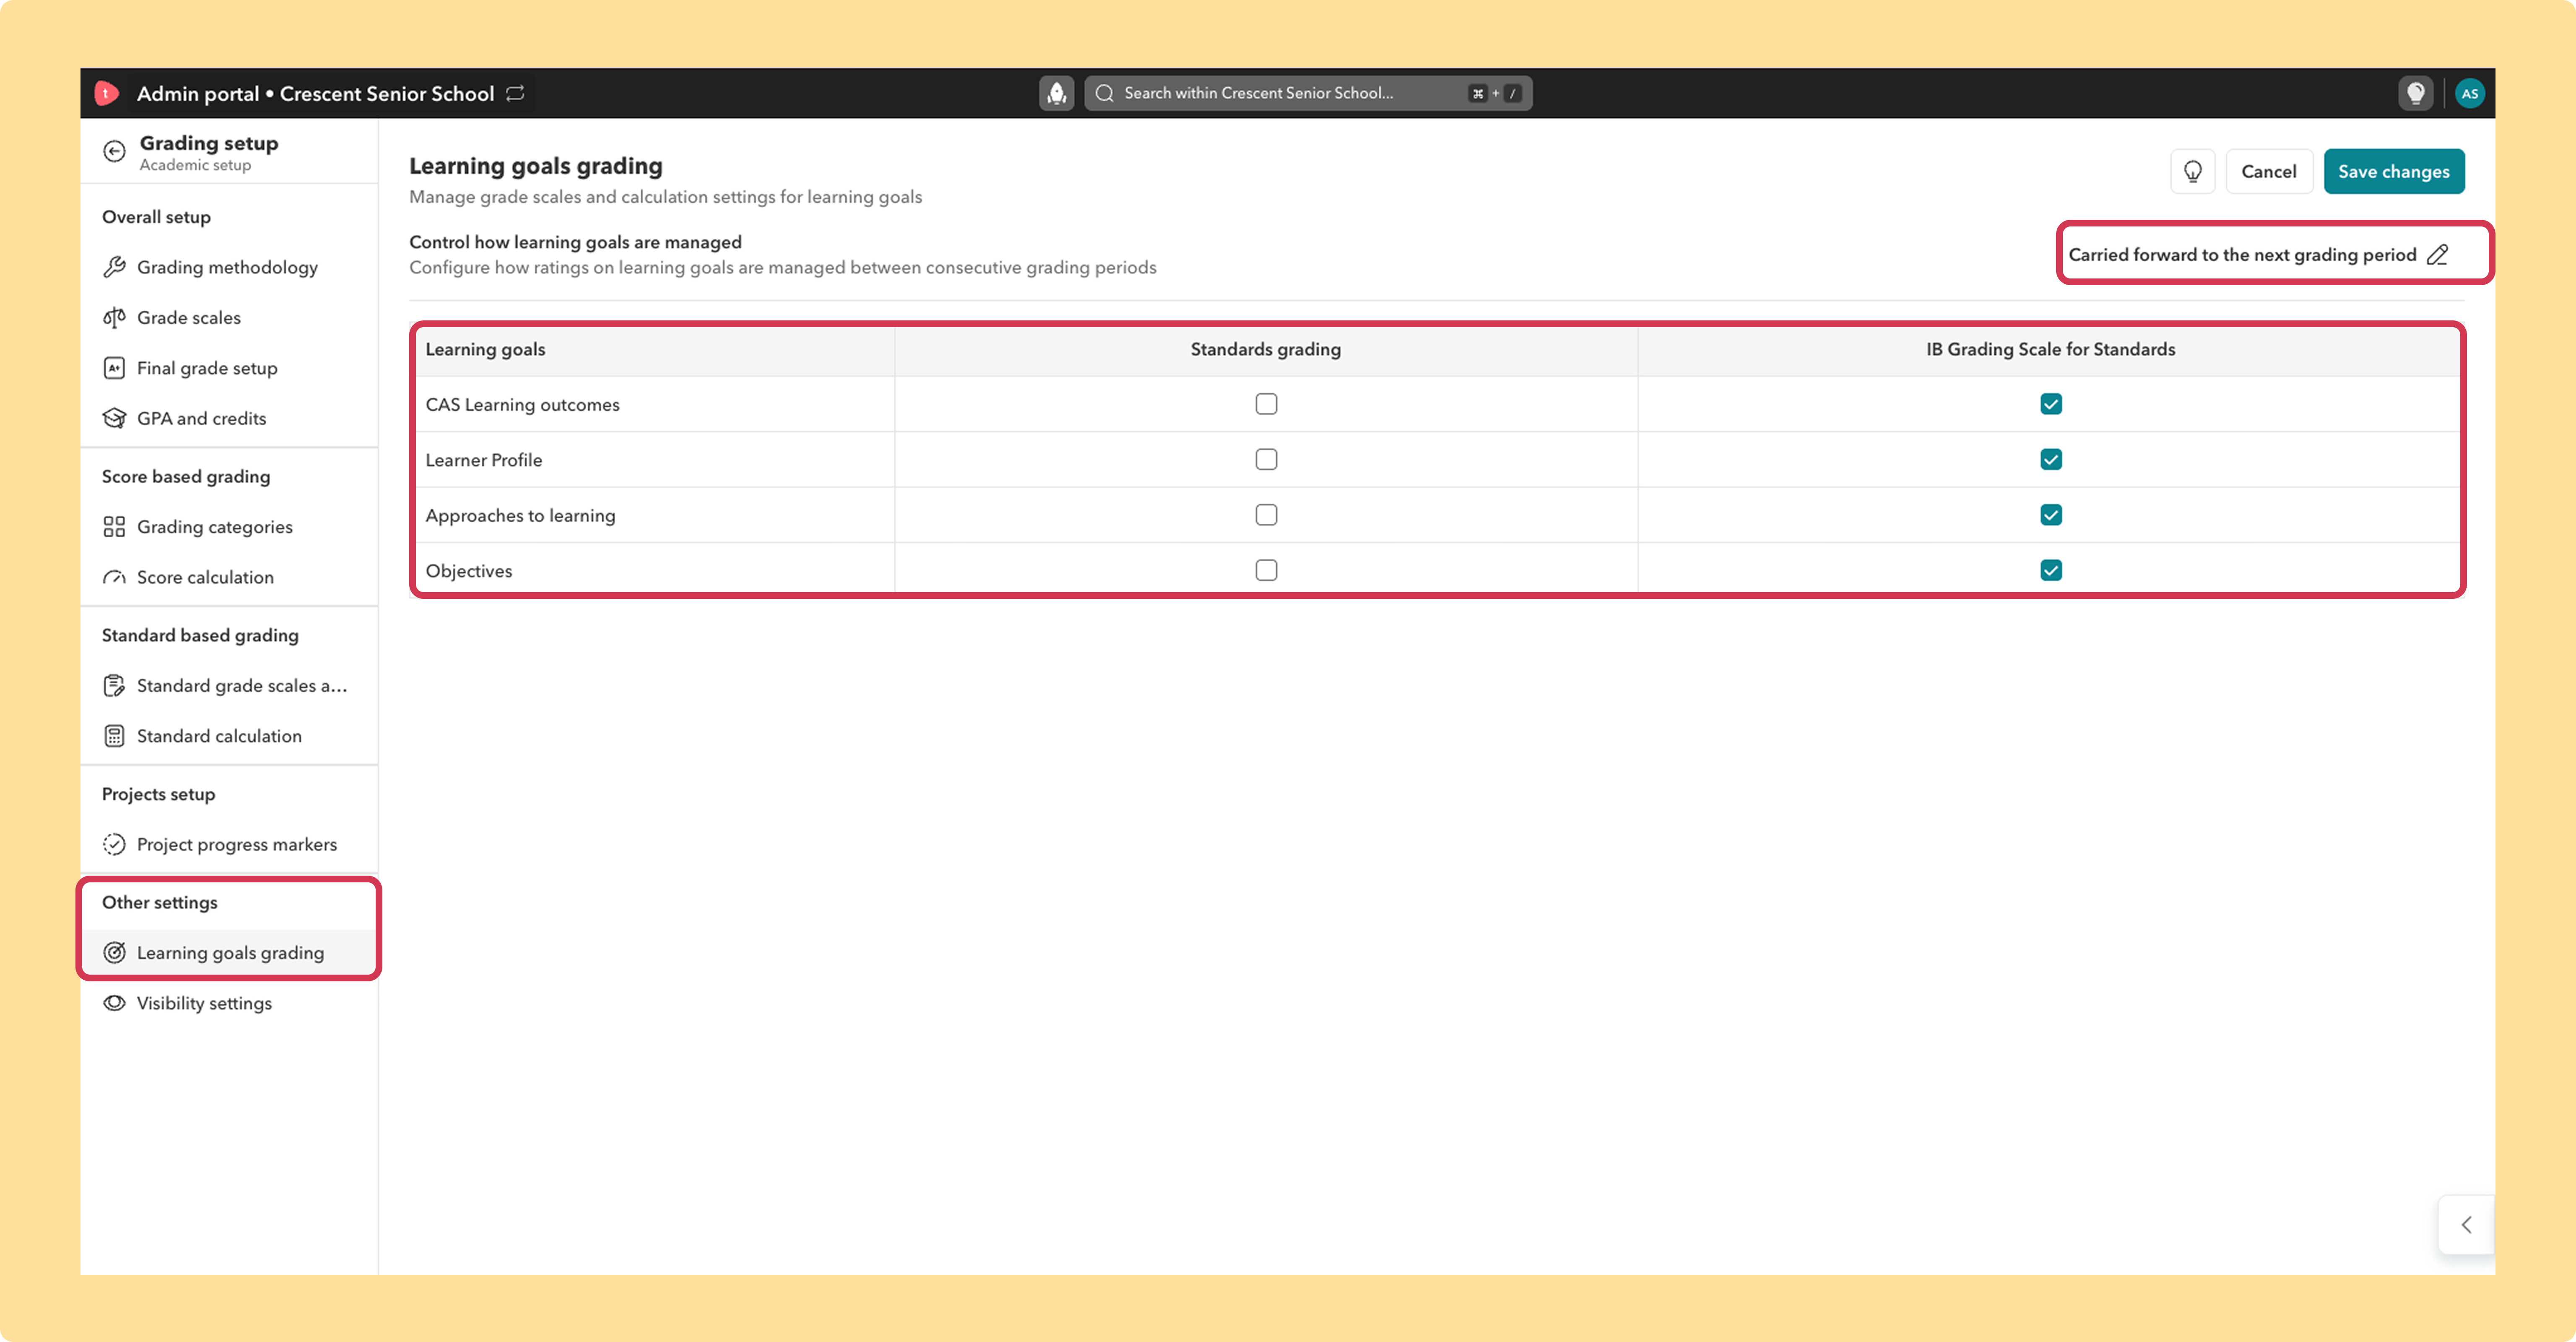Expand the side panel with the chevron
The height and width of the screenshot is (1342, 2576).
pyautogui.click(x=2466, y=1224)
